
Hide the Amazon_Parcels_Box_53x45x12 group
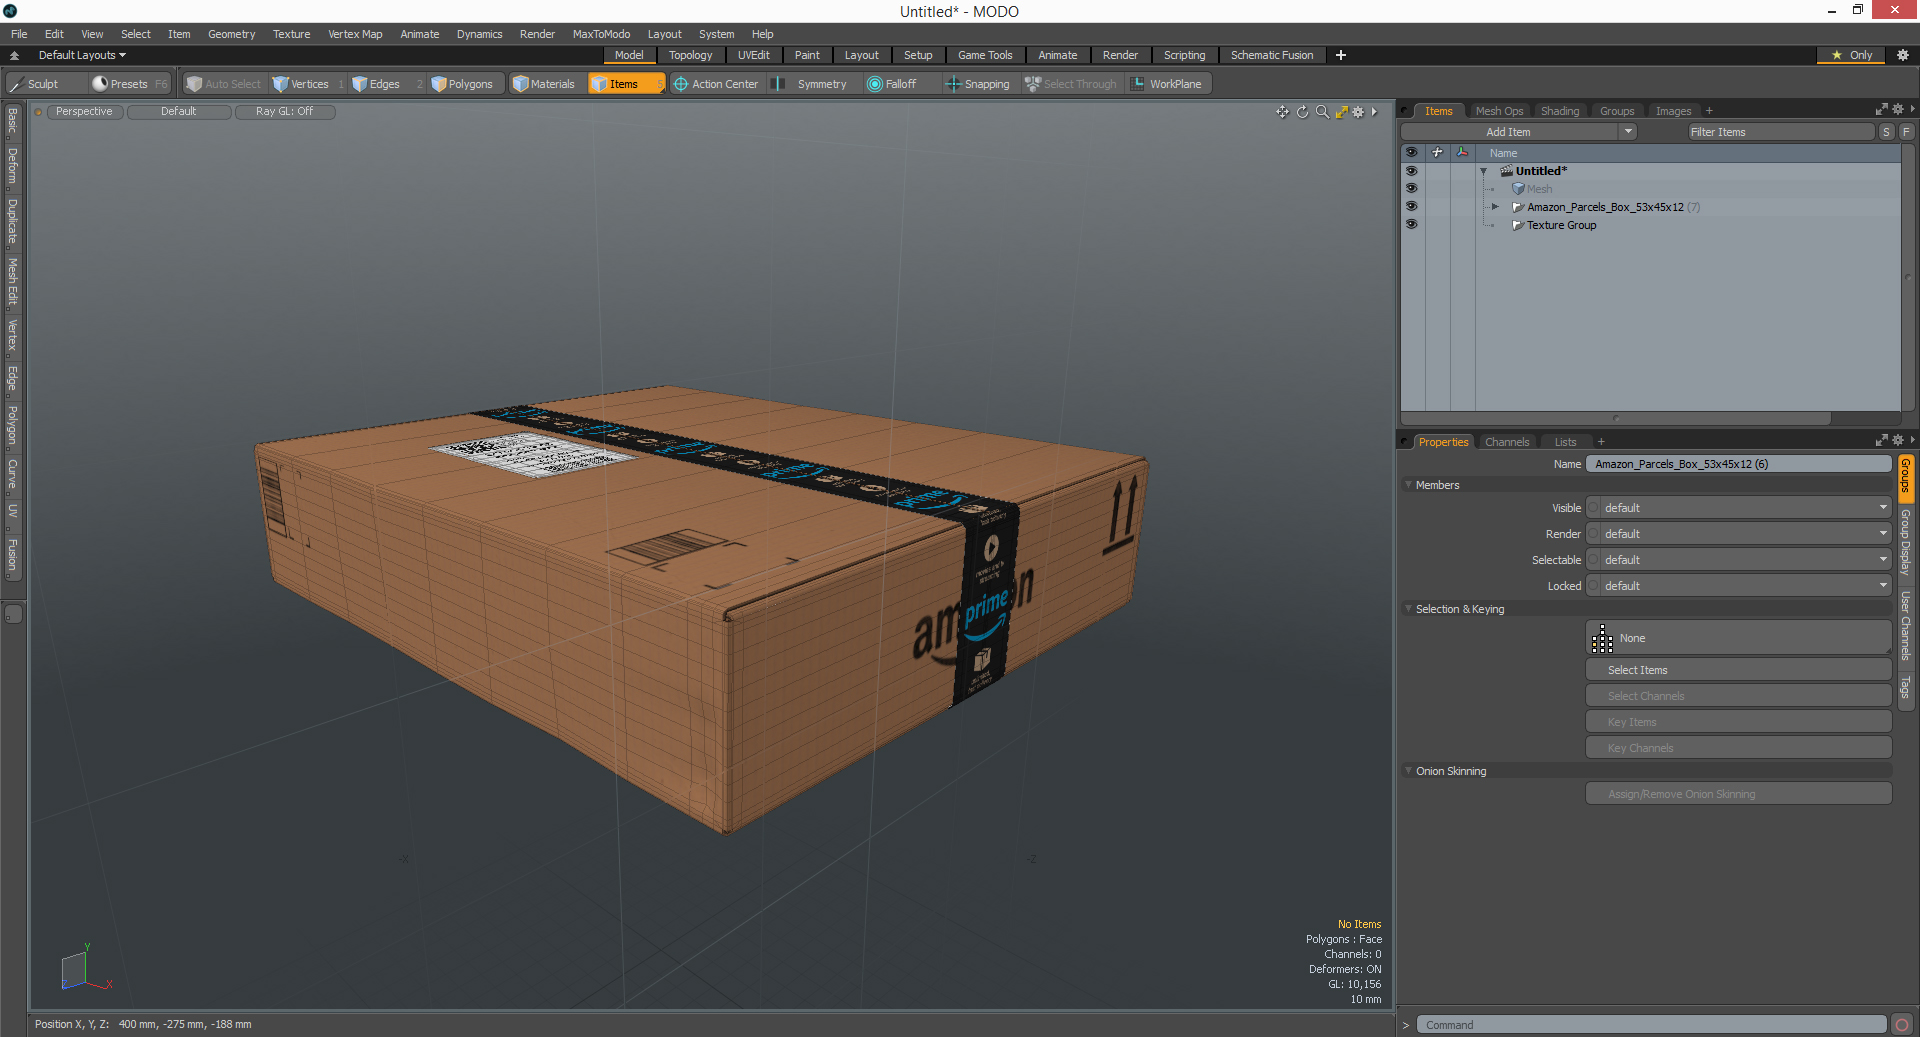pyautogui.click(x=1411, y=207)
